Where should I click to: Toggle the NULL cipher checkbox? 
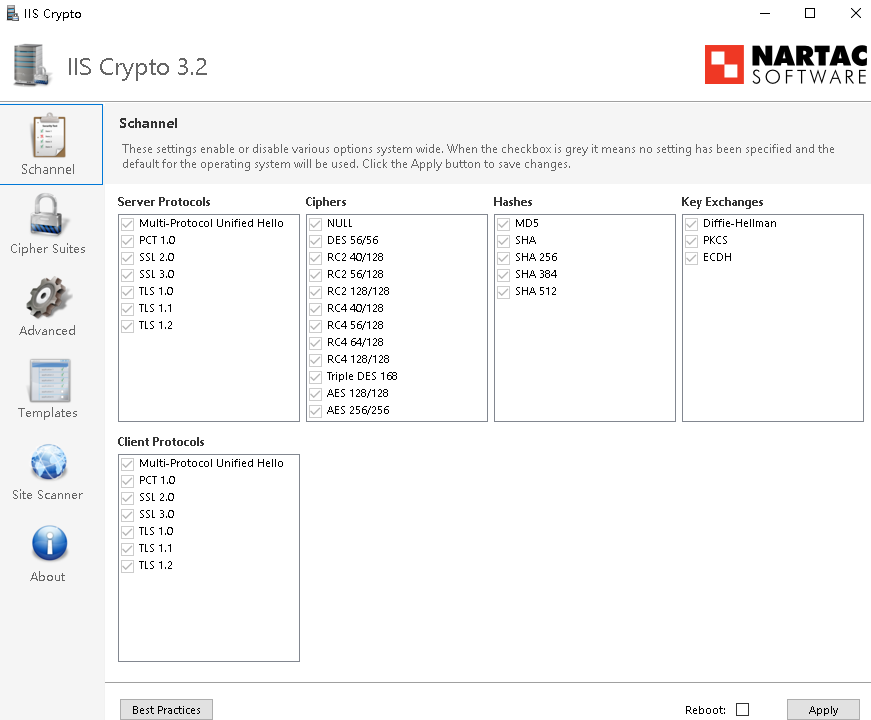tap(316, 224)
